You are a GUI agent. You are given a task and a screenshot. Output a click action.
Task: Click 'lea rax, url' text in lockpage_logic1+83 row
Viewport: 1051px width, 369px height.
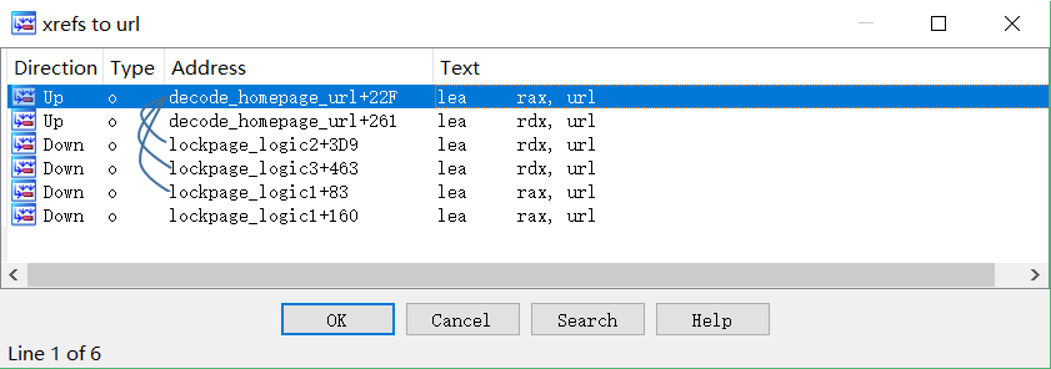click(x=516, y=192)
